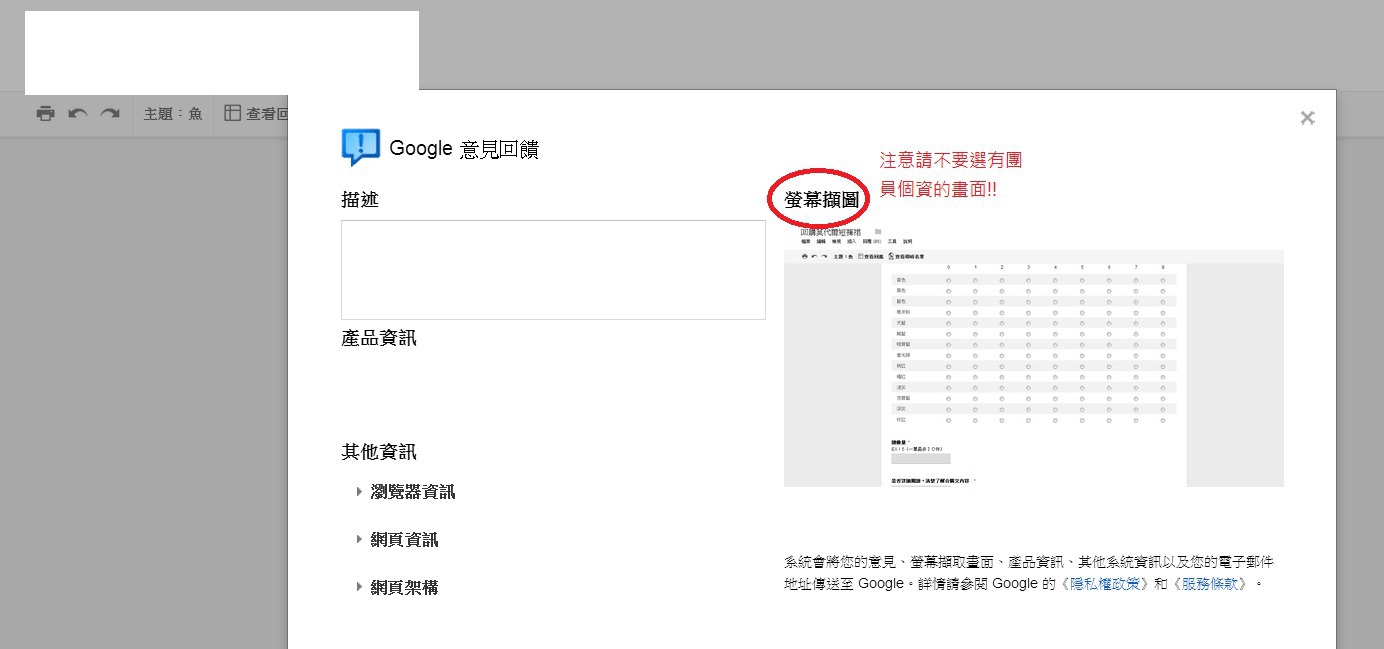Click the undo arrow in background toolbar
Image resolution: width=1384 pixels, height=649 pixels.
tap(77, 113)
